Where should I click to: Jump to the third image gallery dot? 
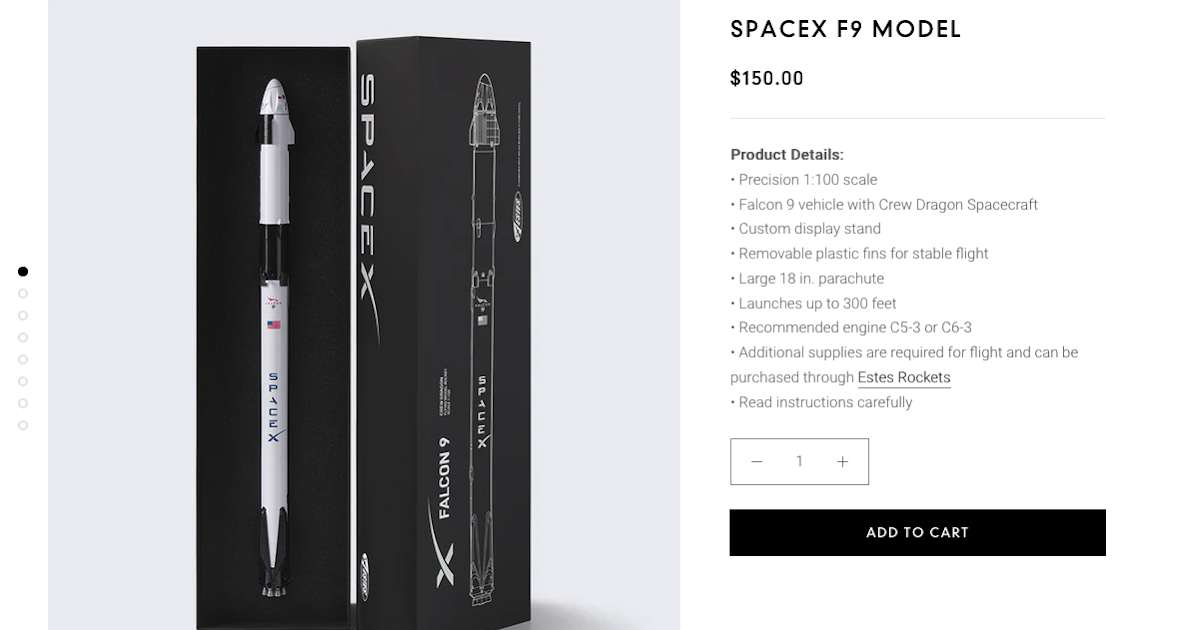click(x=23, y=315)
